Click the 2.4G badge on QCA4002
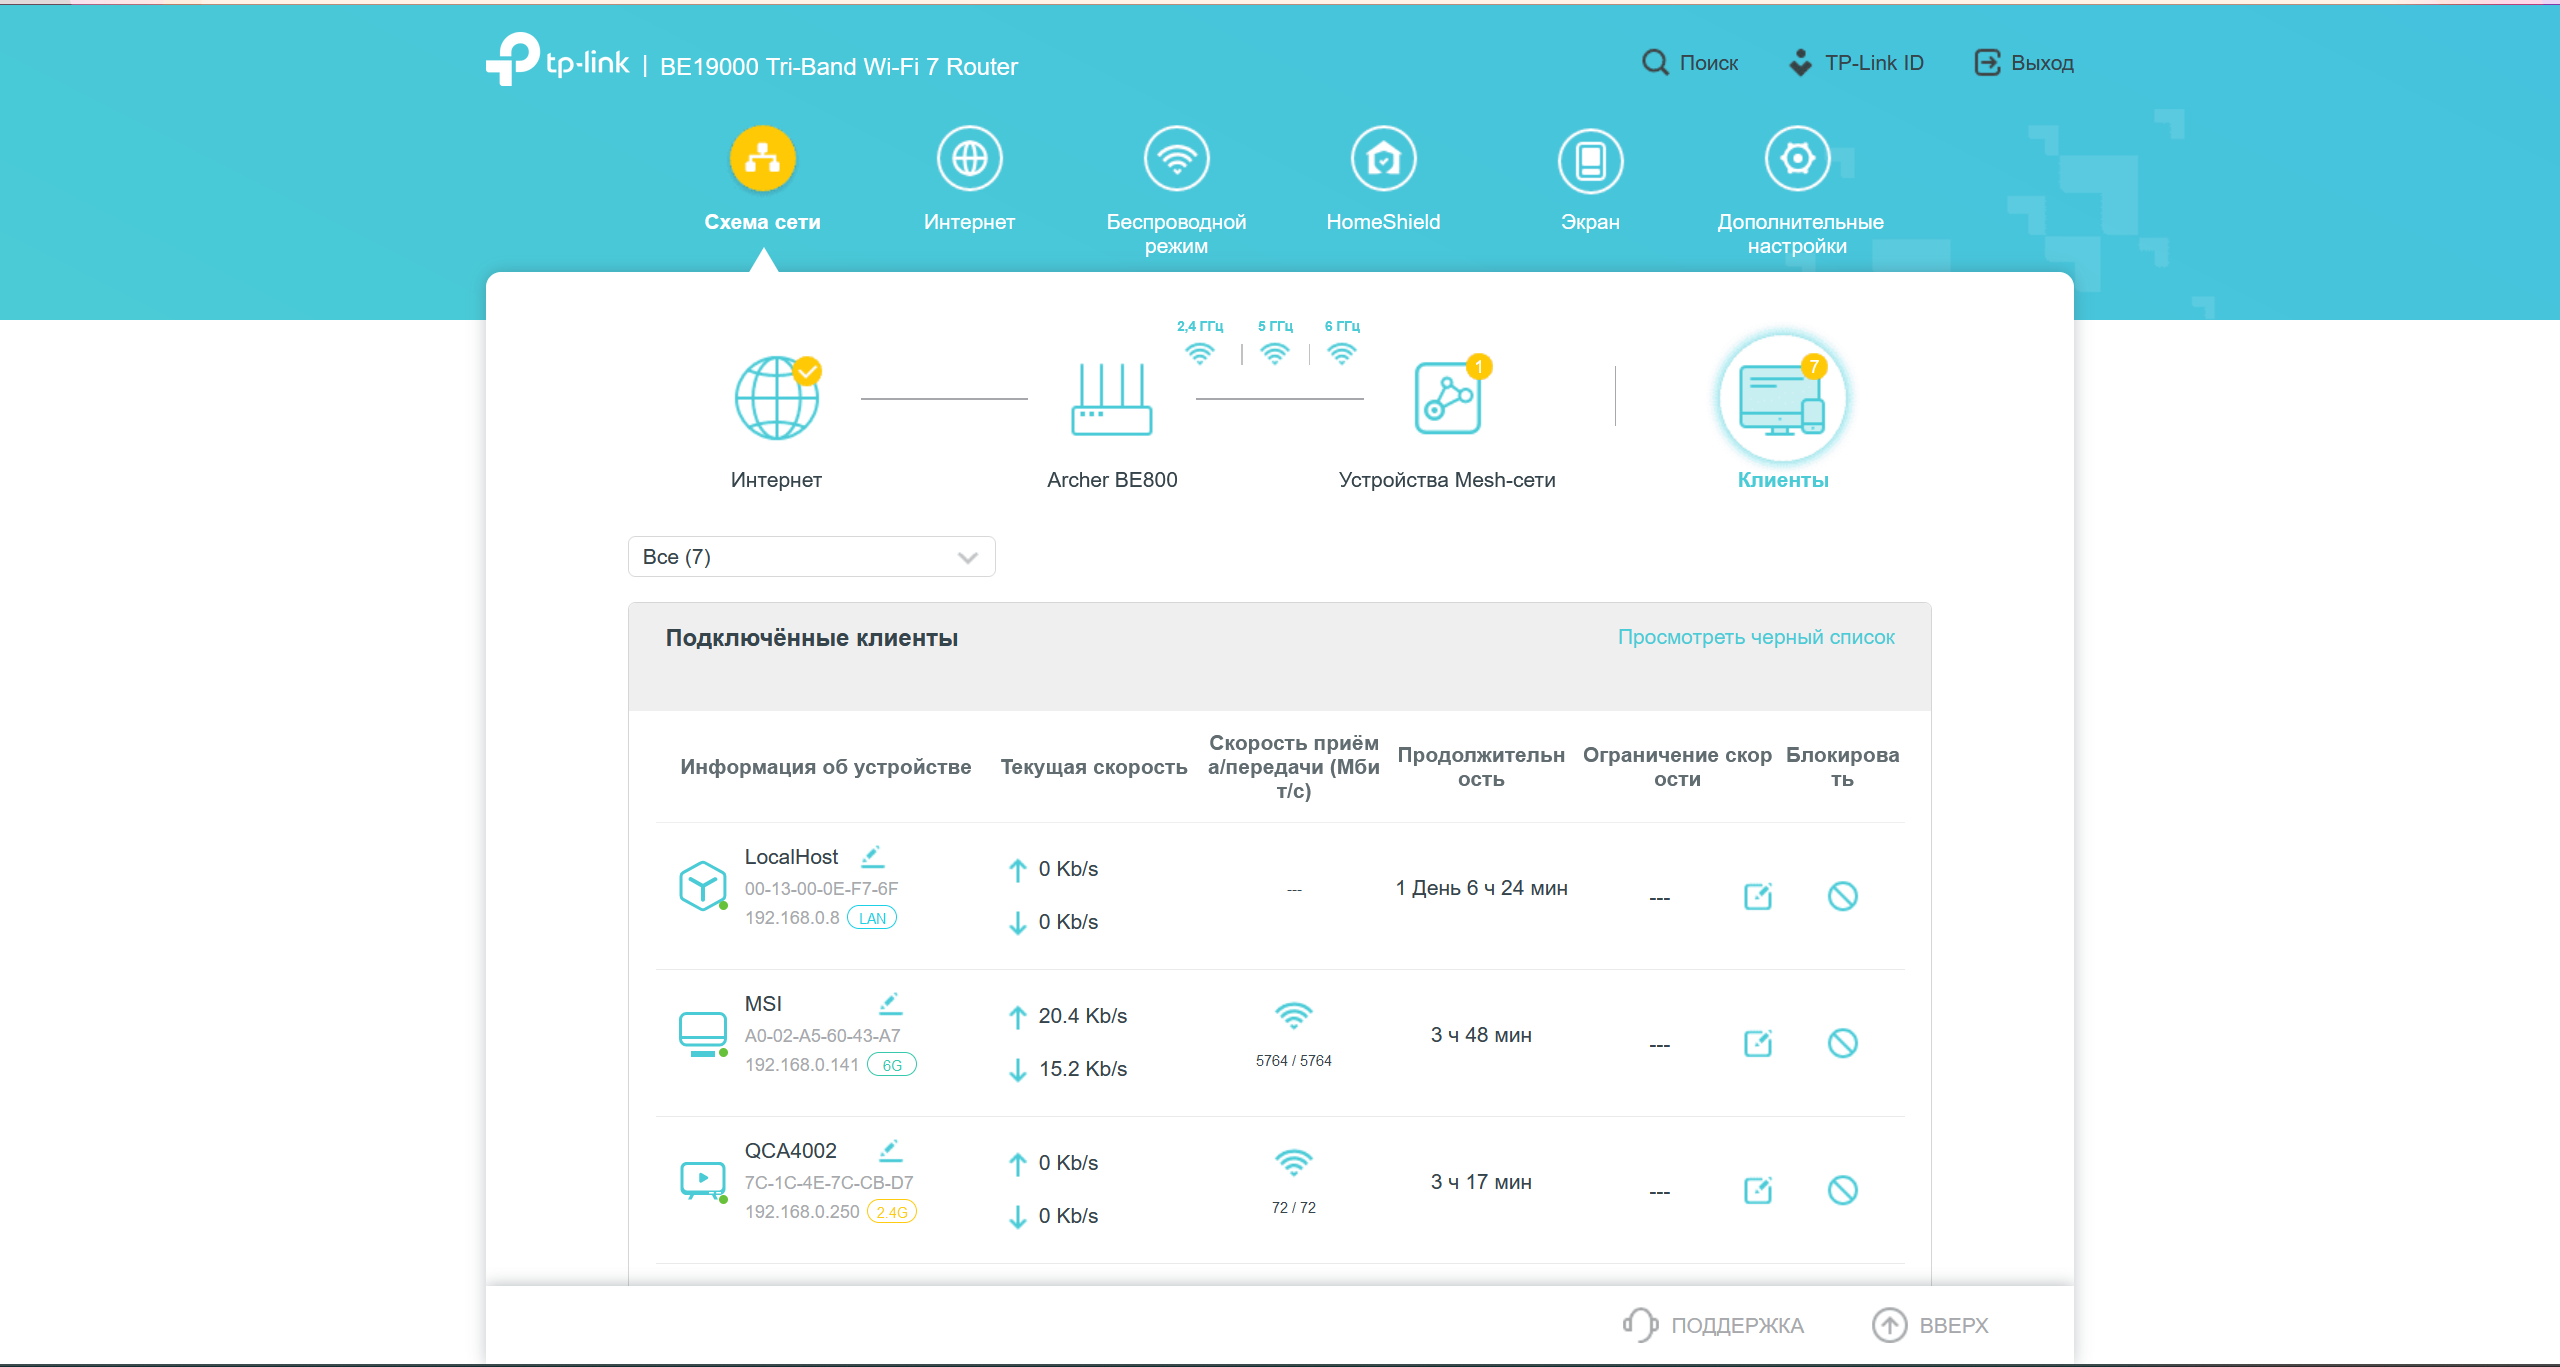 pos(892,1212)
